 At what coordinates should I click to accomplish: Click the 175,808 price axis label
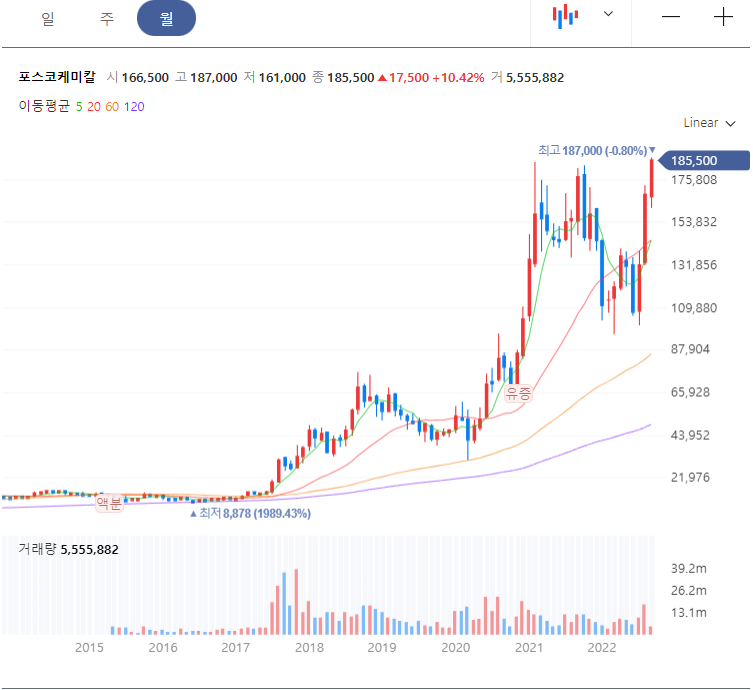[x=693, y=180]
